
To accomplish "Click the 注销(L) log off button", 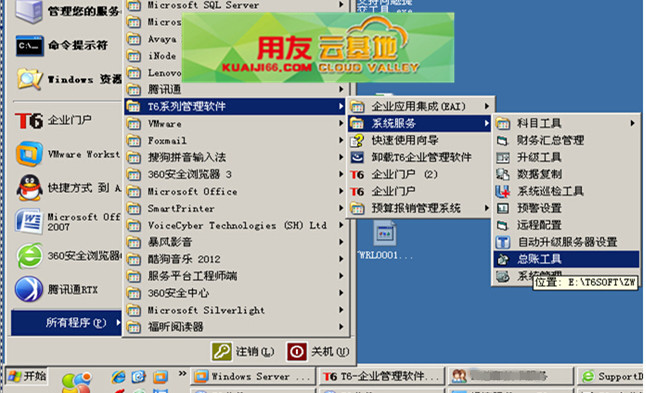I will (x=243, y=352).
